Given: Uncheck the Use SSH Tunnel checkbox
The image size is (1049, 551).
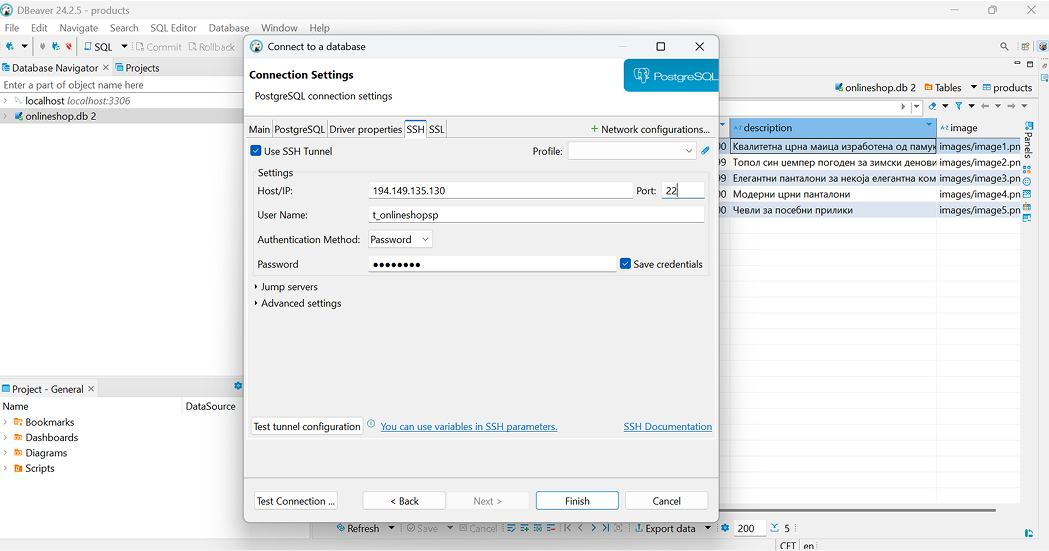Looking at the screenshot, I should pos(256,151).
